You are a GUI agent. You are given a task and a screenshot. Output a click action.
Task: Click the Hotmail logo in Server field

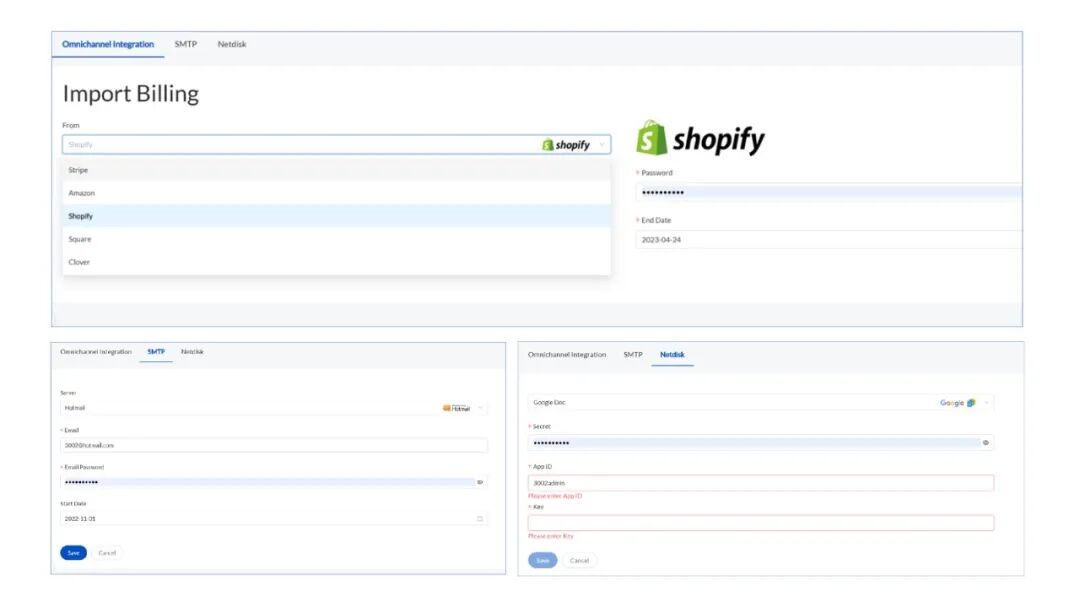pos(457,408)
